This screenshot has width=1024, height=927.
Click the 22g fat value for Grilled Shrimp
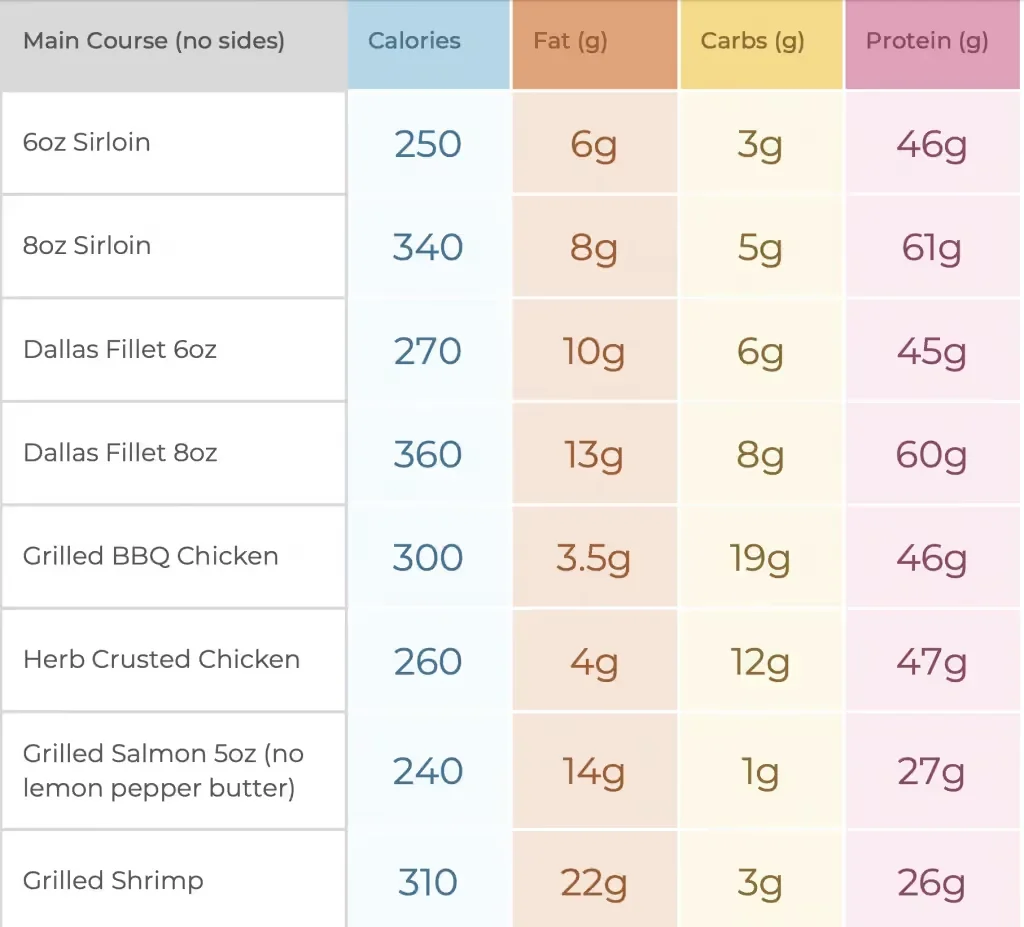[594, 883]
